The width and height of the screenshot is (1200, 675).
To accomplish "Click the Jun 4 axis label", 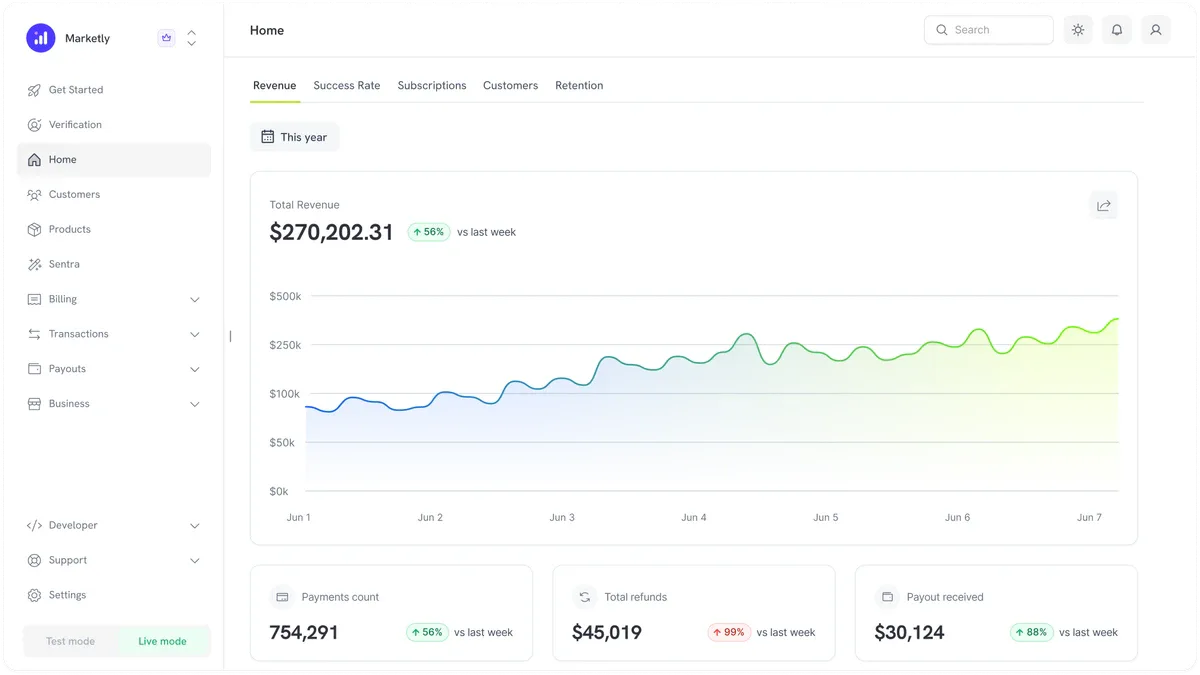I will click(x=694, y=518).
